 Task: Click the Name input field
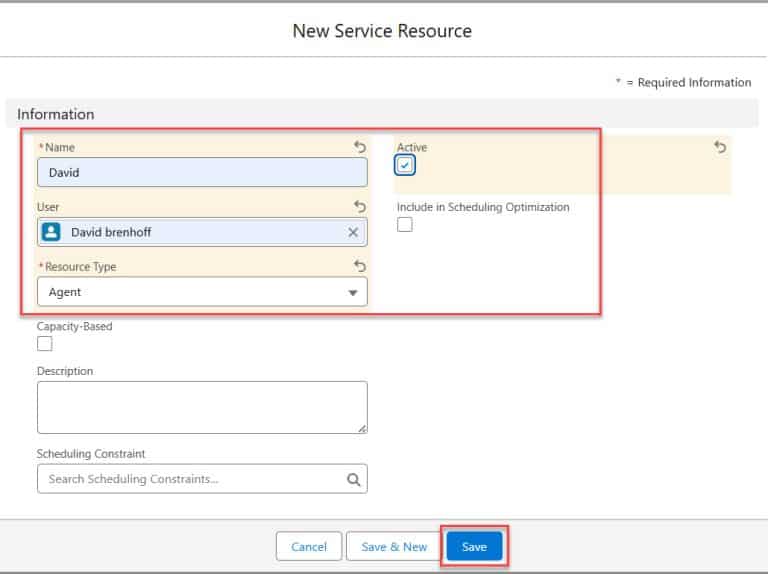[202, 172]
